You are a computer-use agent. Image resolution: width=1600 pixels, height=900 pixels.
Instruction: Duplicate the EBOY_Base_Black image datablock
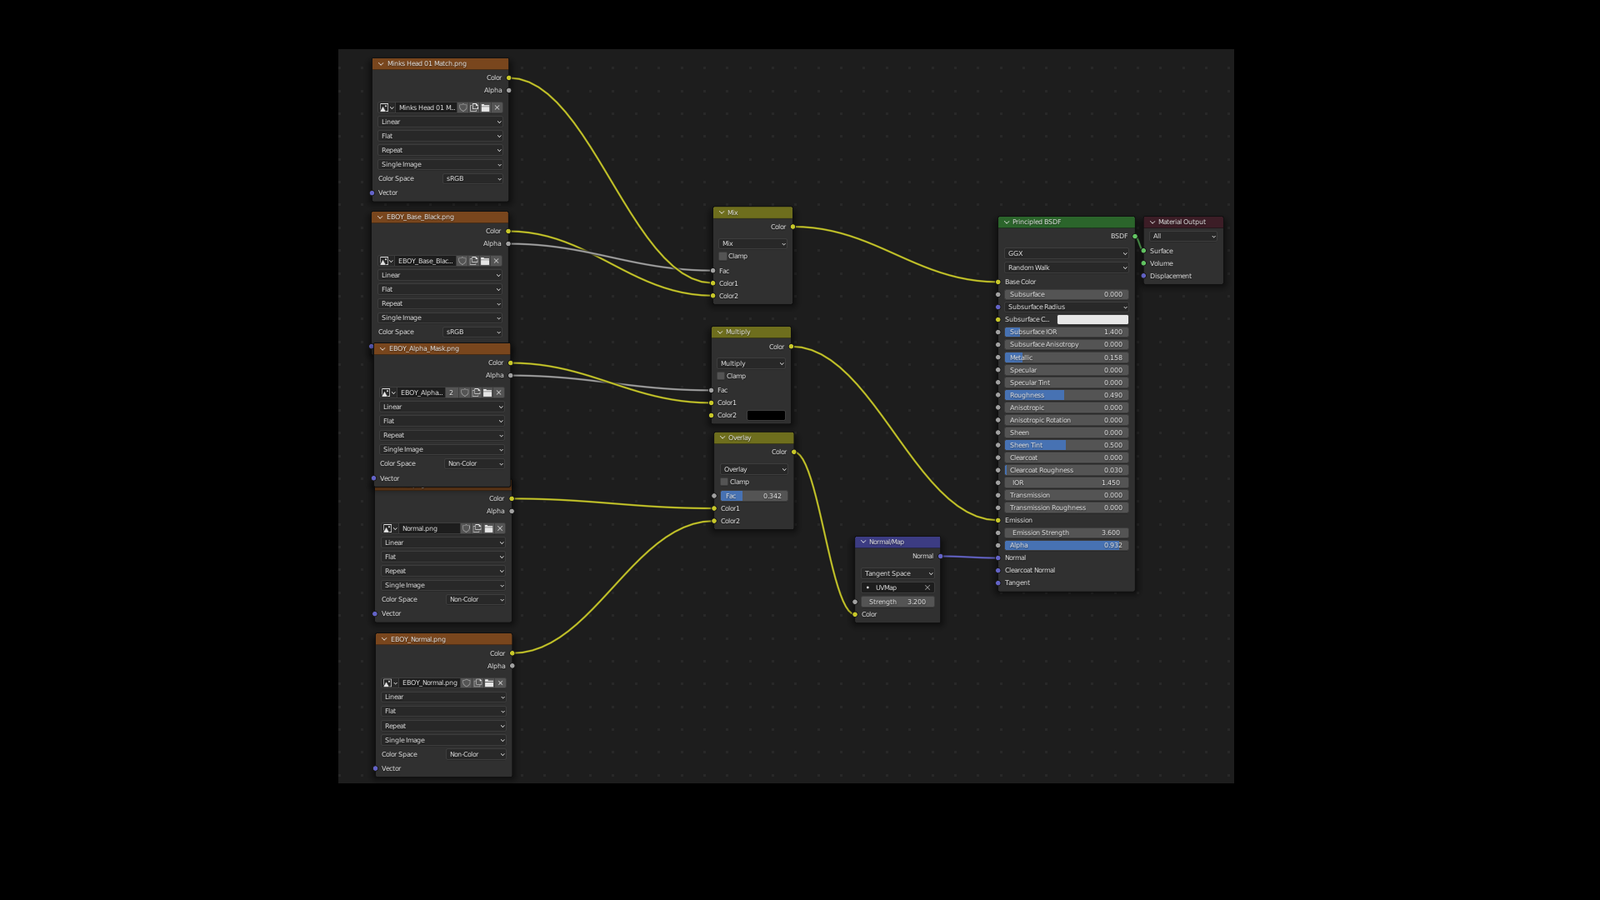474,261
